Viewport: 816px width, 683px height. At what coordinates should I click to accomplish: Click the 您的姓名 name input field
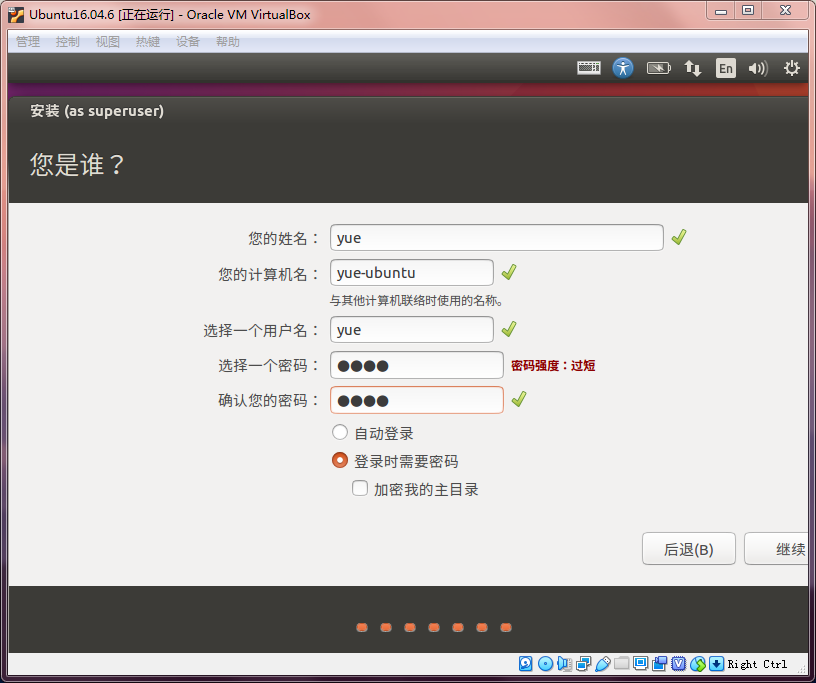tap(496, 237)
